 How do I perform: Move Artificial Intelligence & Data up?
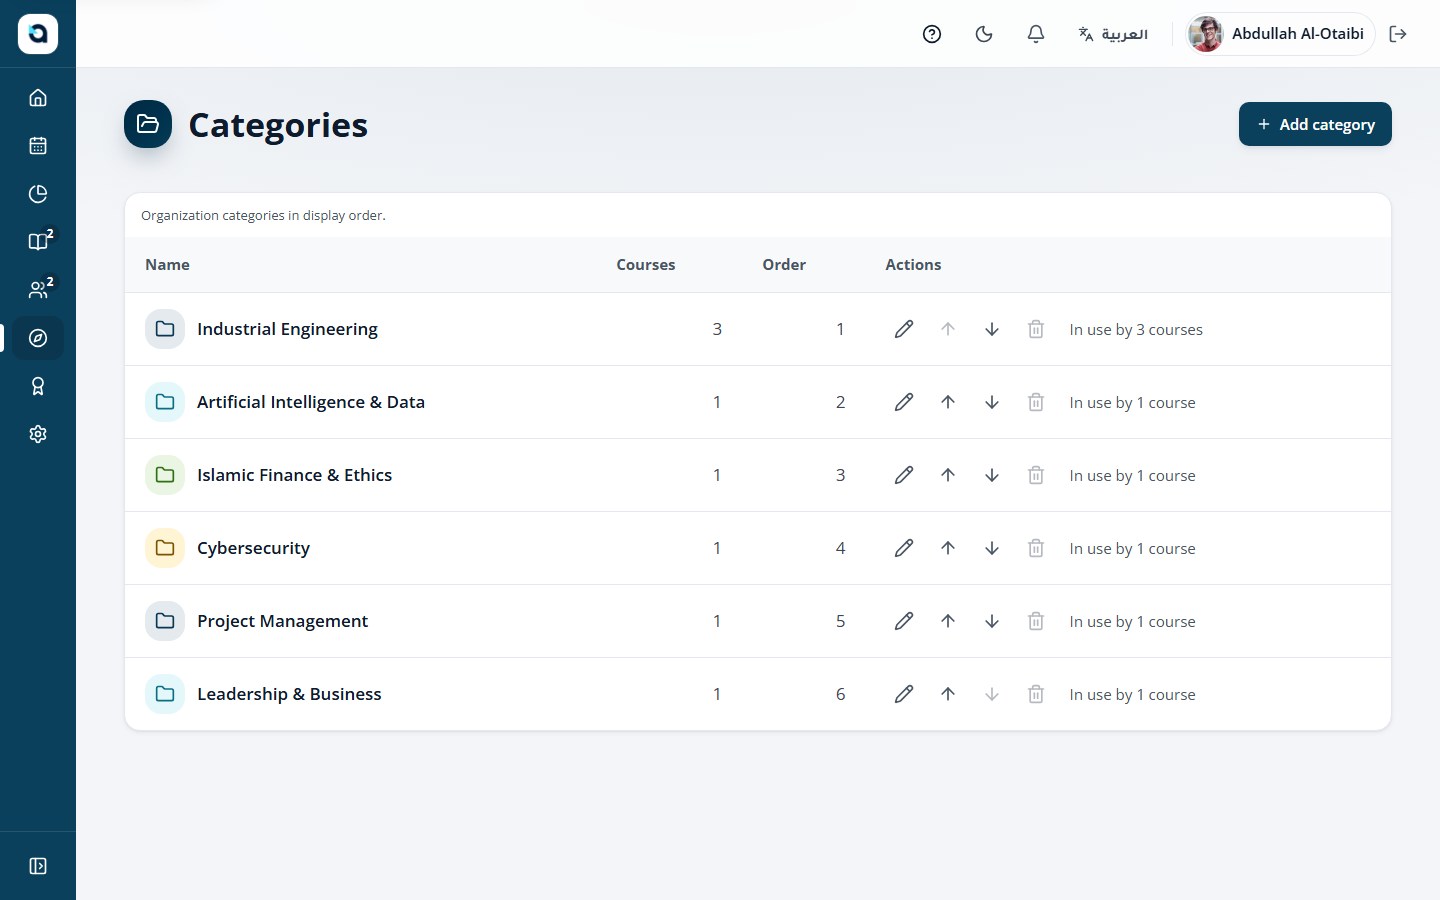click(x=948, y=402)
